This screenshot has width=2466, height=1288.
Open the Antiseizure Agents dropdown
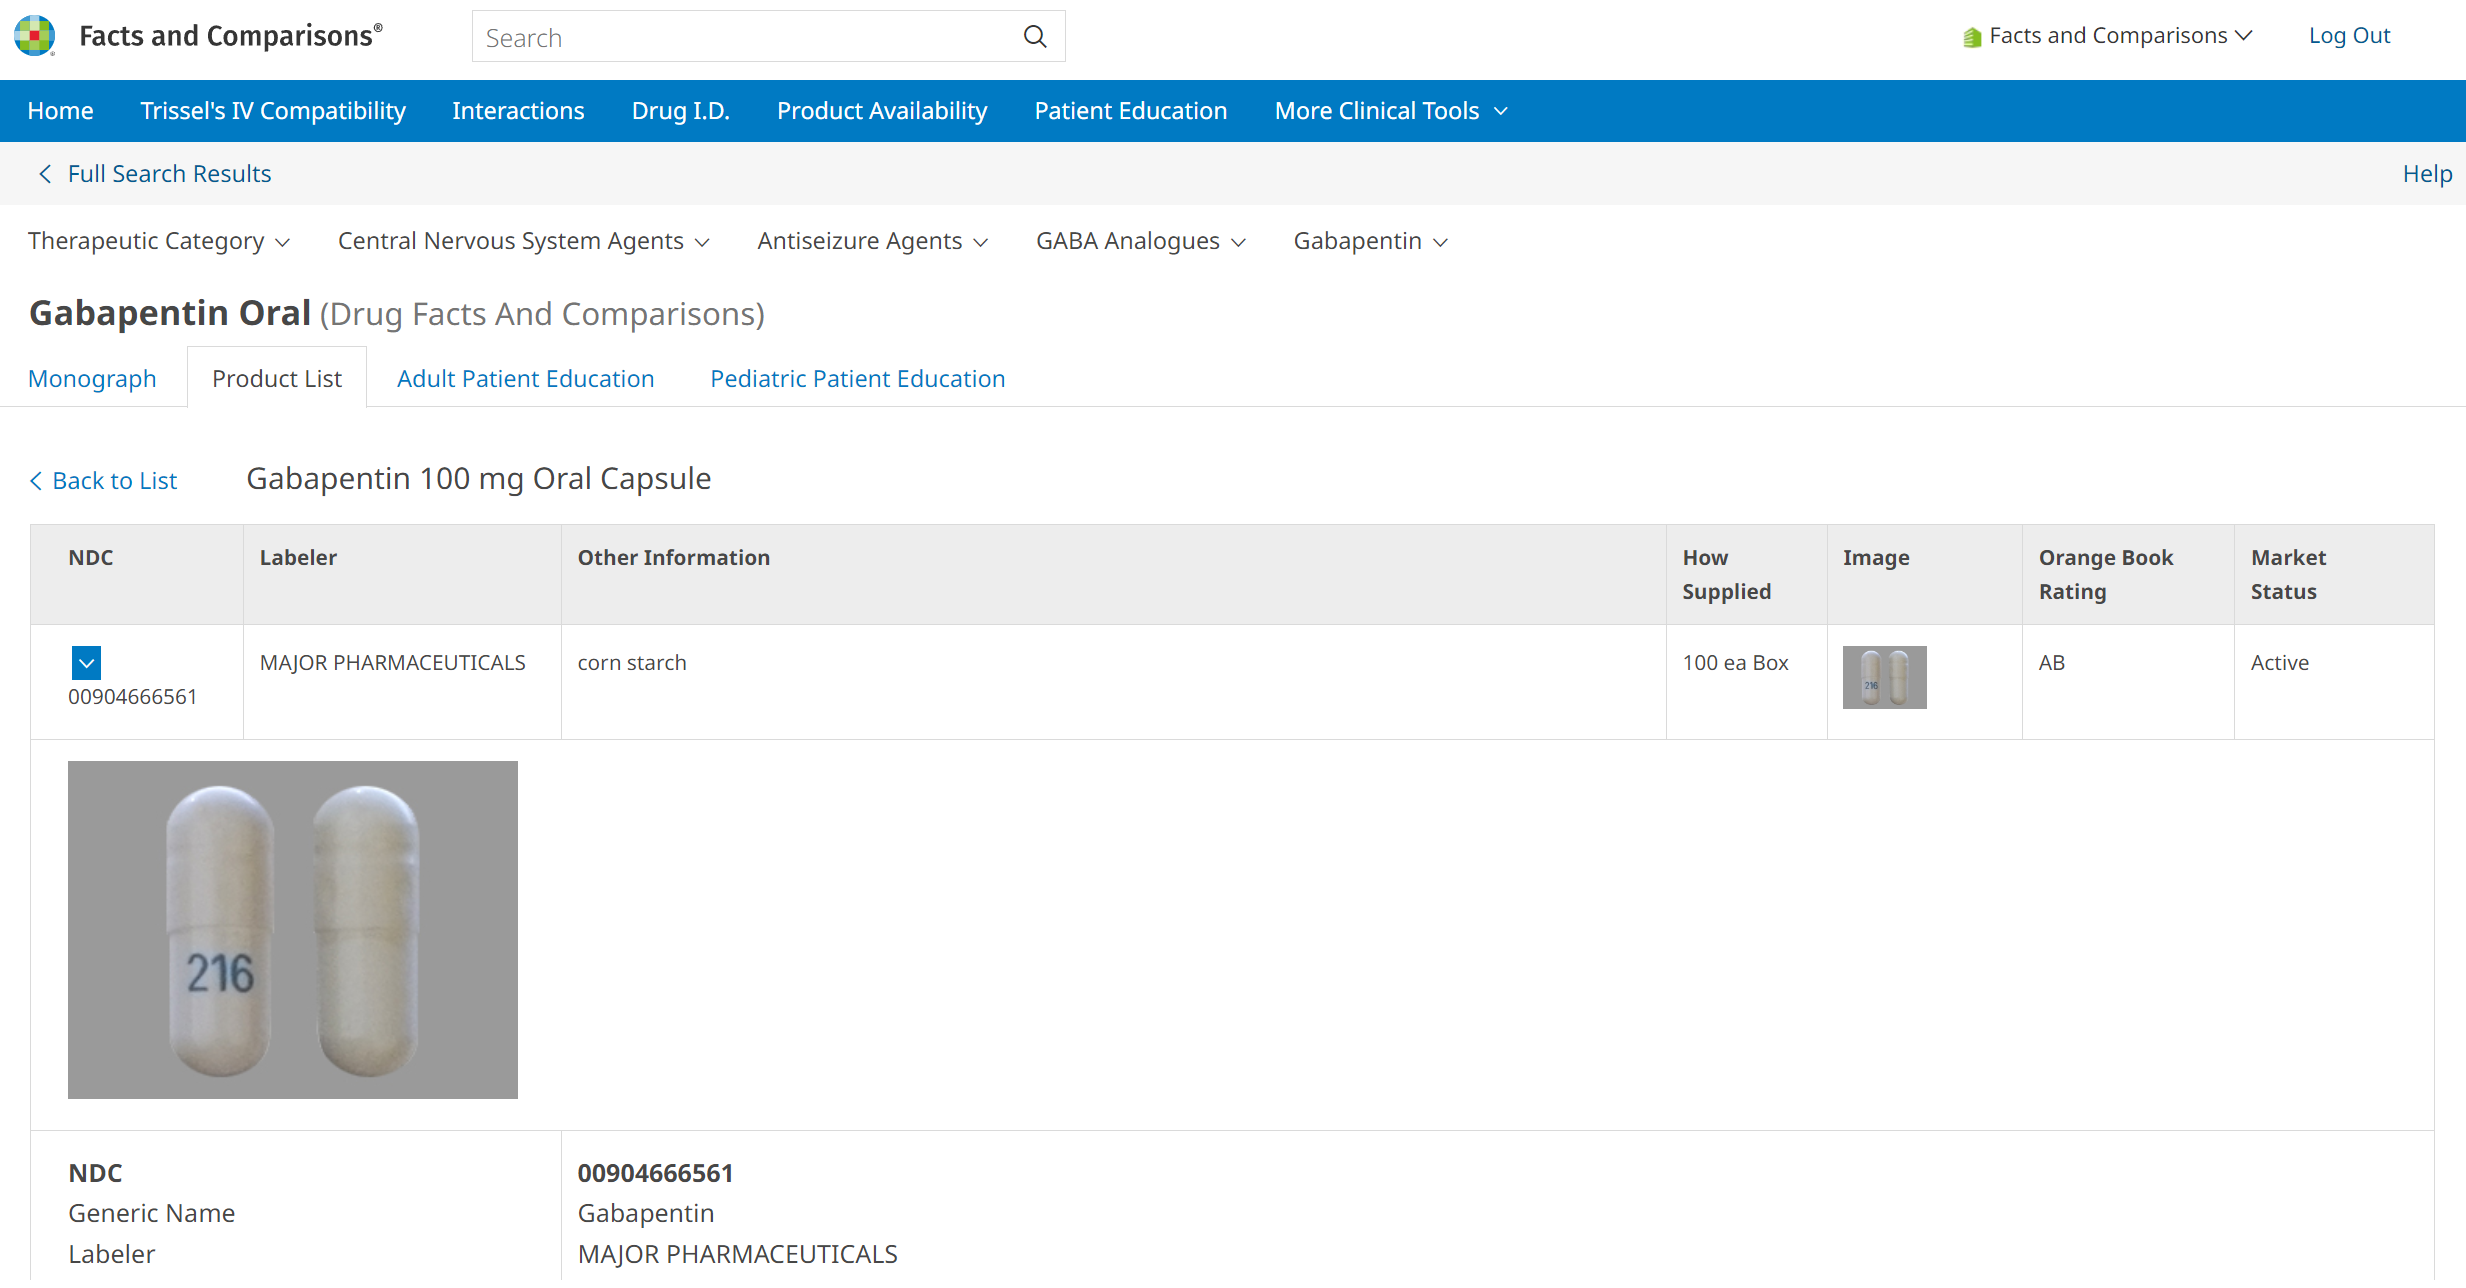872,241
